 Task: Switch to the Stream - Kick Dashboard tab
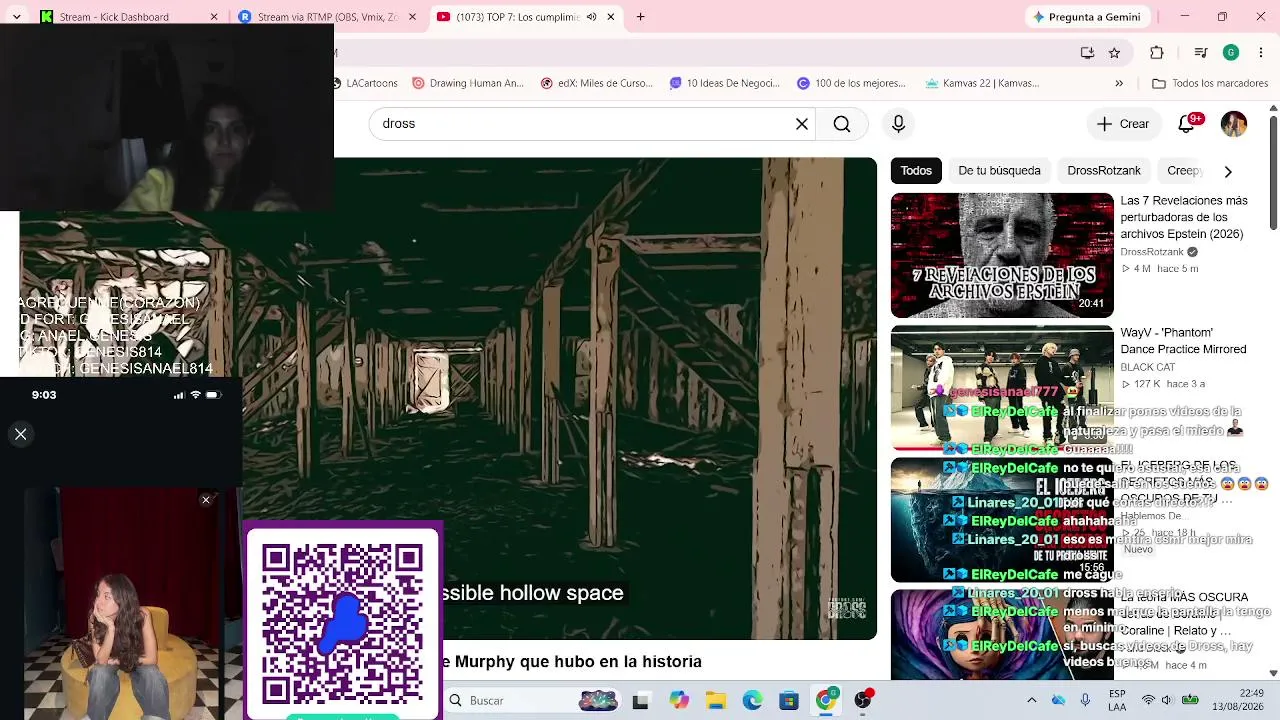(x=125, y=17)
